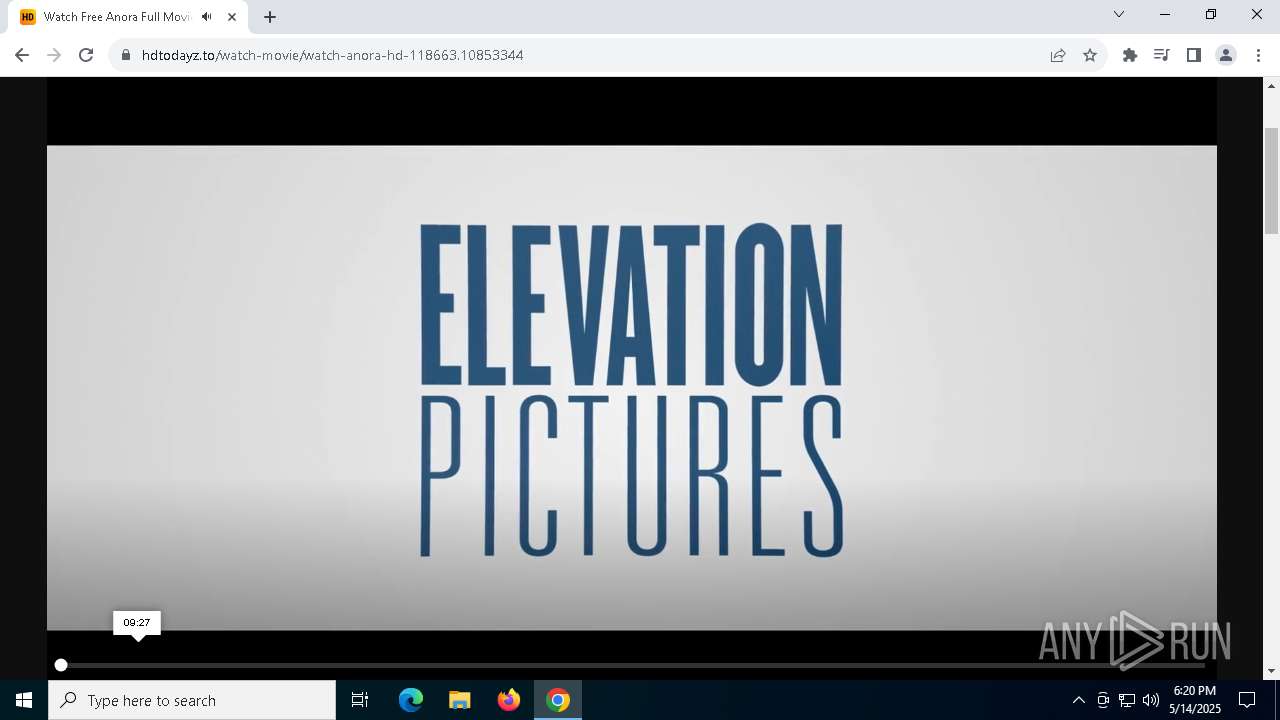1280x720 pixels.
Task: Go back to previous page
Action: coord(22,55)
